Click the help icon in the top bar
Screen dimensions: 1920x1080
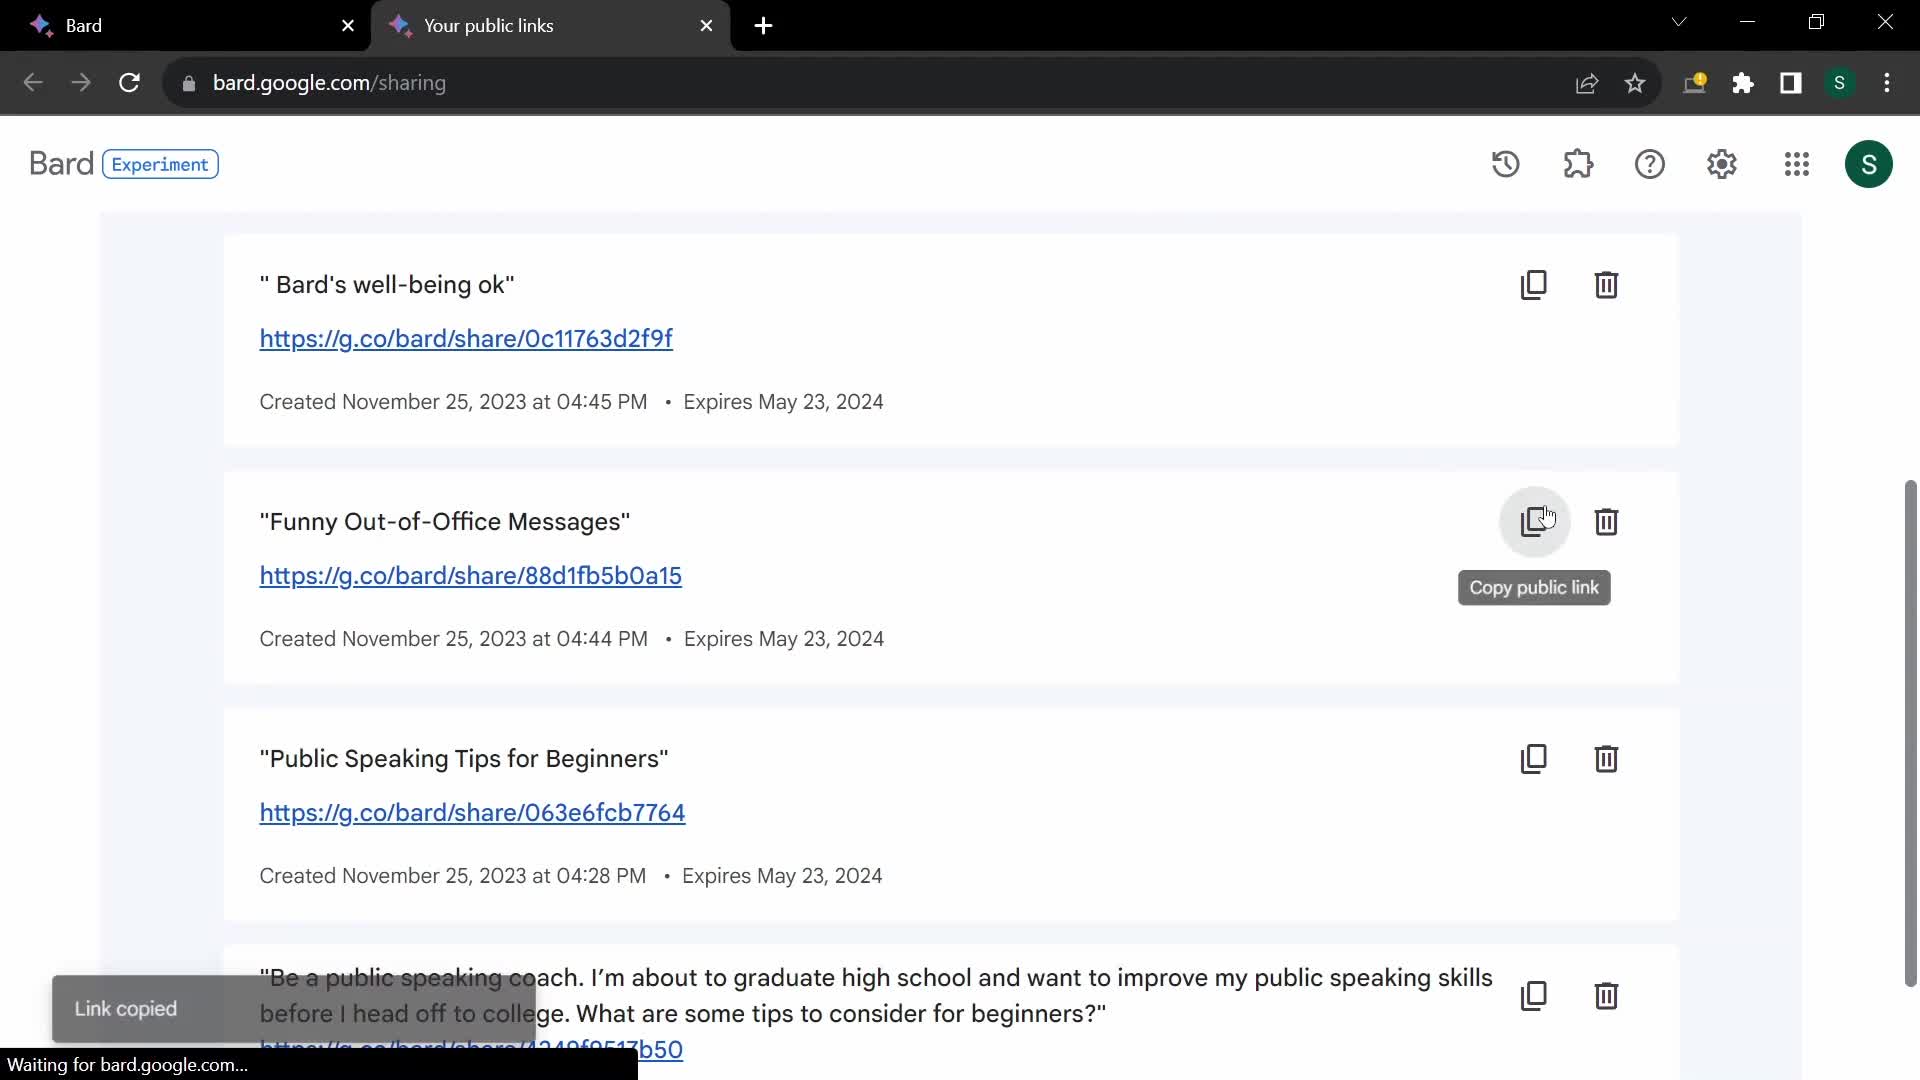(x=1650, y=164)
